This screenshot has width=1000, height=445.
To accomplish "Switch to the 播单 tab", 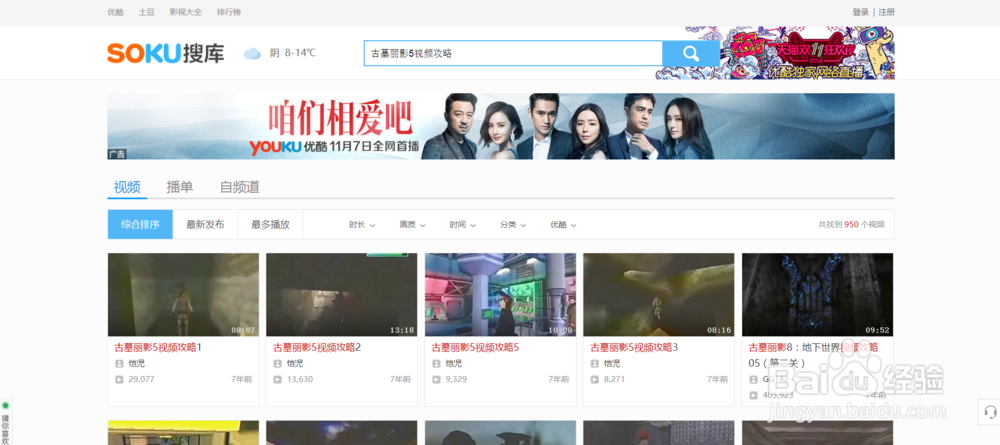I will 180,187.
